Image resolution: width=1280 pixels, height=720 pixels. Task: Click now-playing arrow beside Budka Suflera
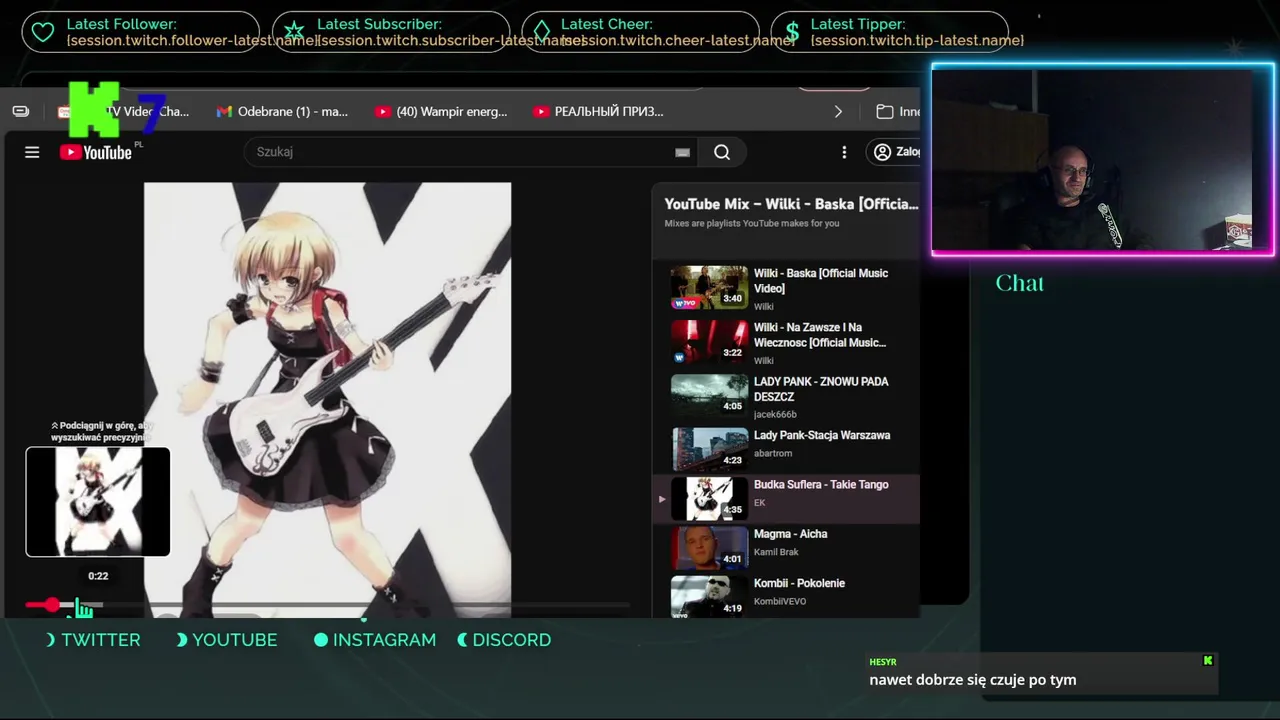pyautogui.click(x=661, y=498)
